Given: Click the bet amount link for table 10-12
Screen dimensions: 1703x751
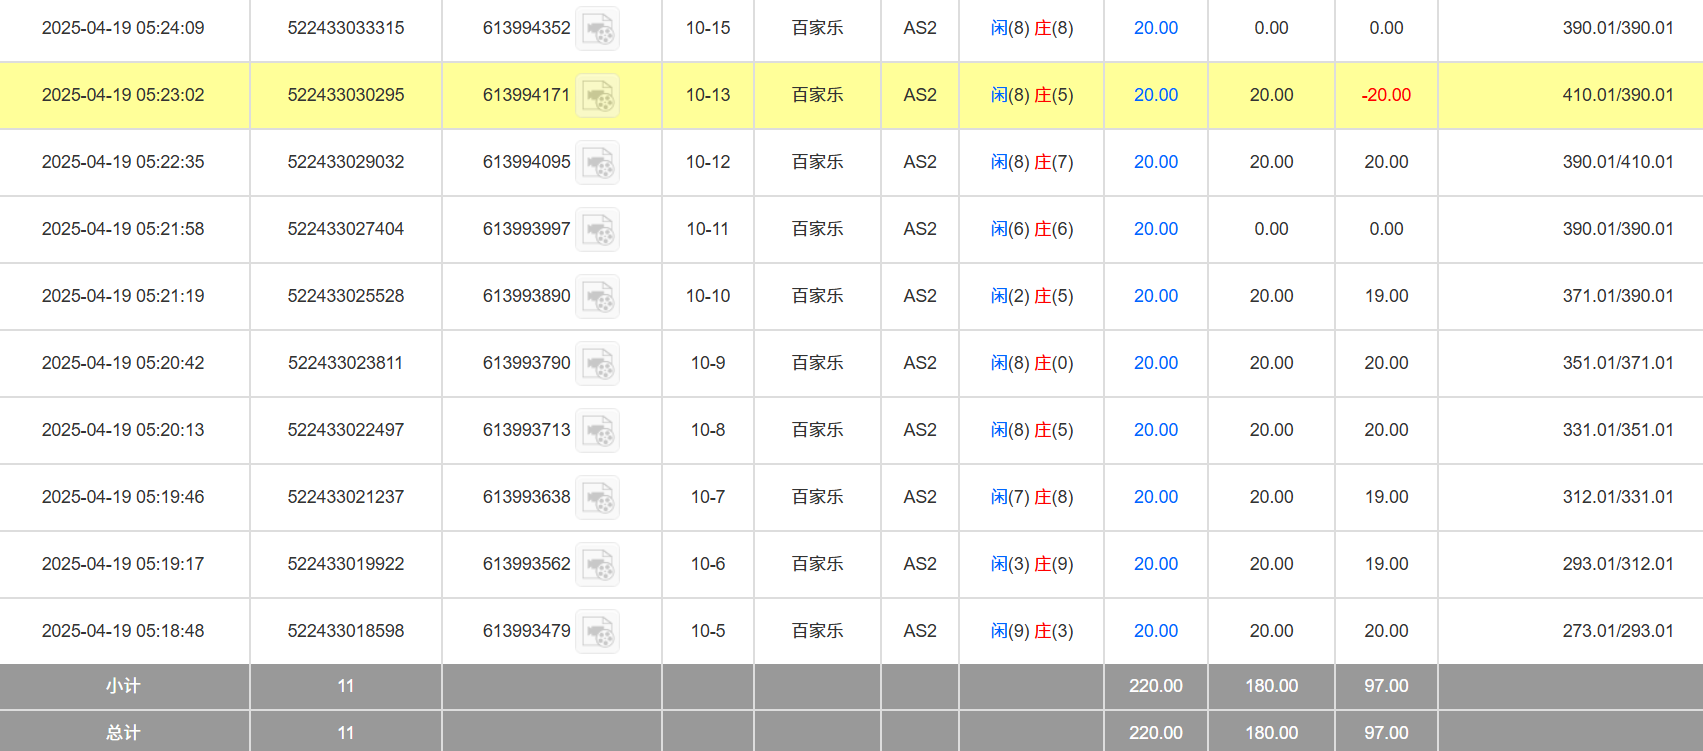Looking at the screenshot, I should pyautogui.click(x=1155, y=162).
